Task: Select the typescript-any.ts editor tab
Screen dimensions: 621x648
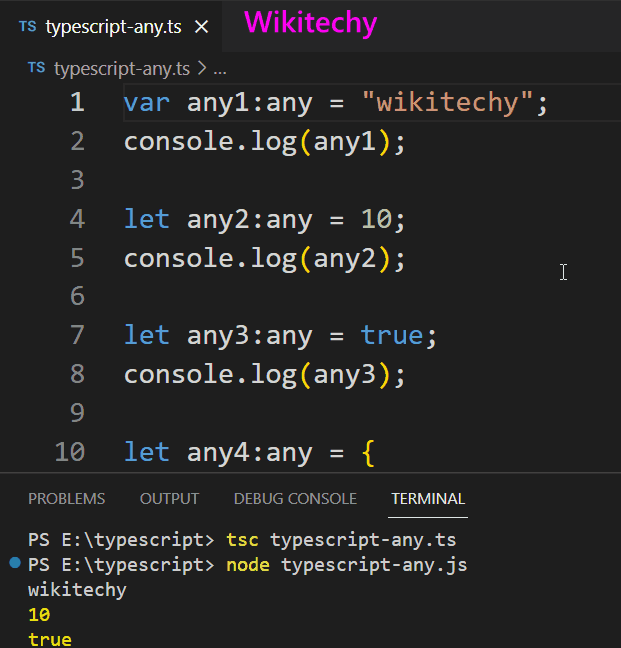Action: (113, 27)
